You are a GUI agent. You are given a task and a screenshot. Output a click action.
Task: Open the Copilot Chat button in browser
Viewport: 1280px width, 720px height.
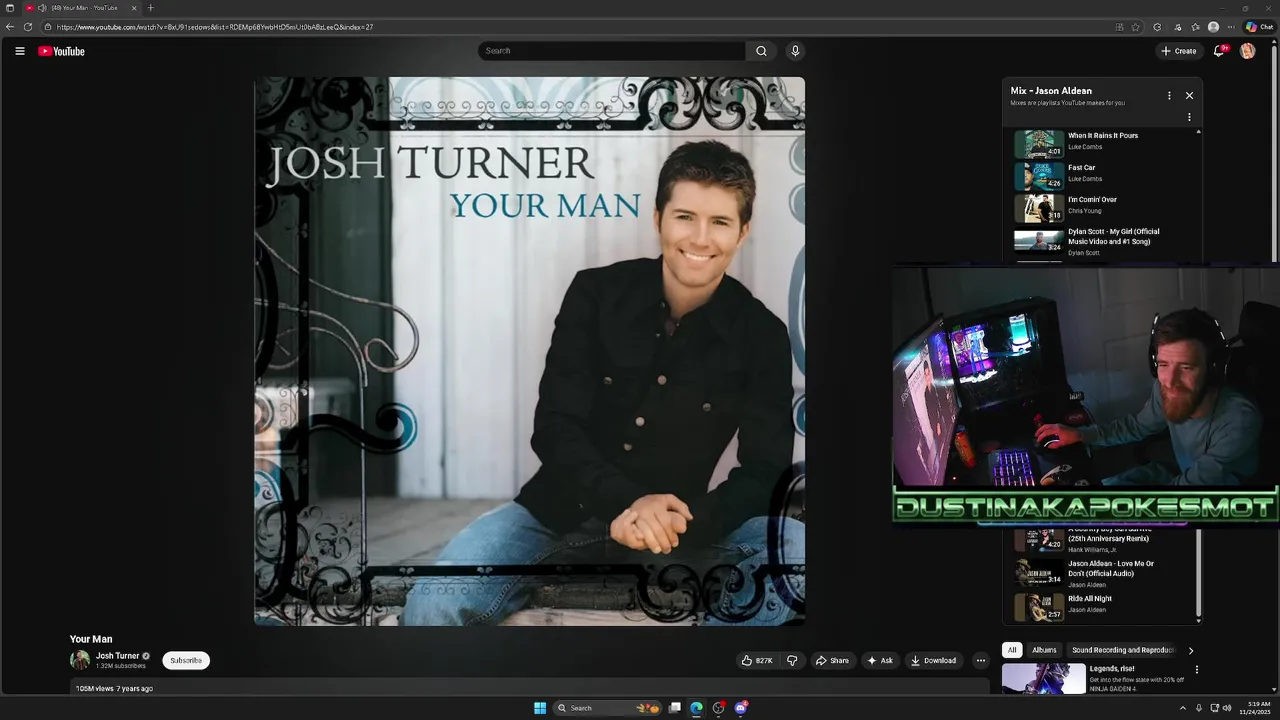(x=1259, y=27)
